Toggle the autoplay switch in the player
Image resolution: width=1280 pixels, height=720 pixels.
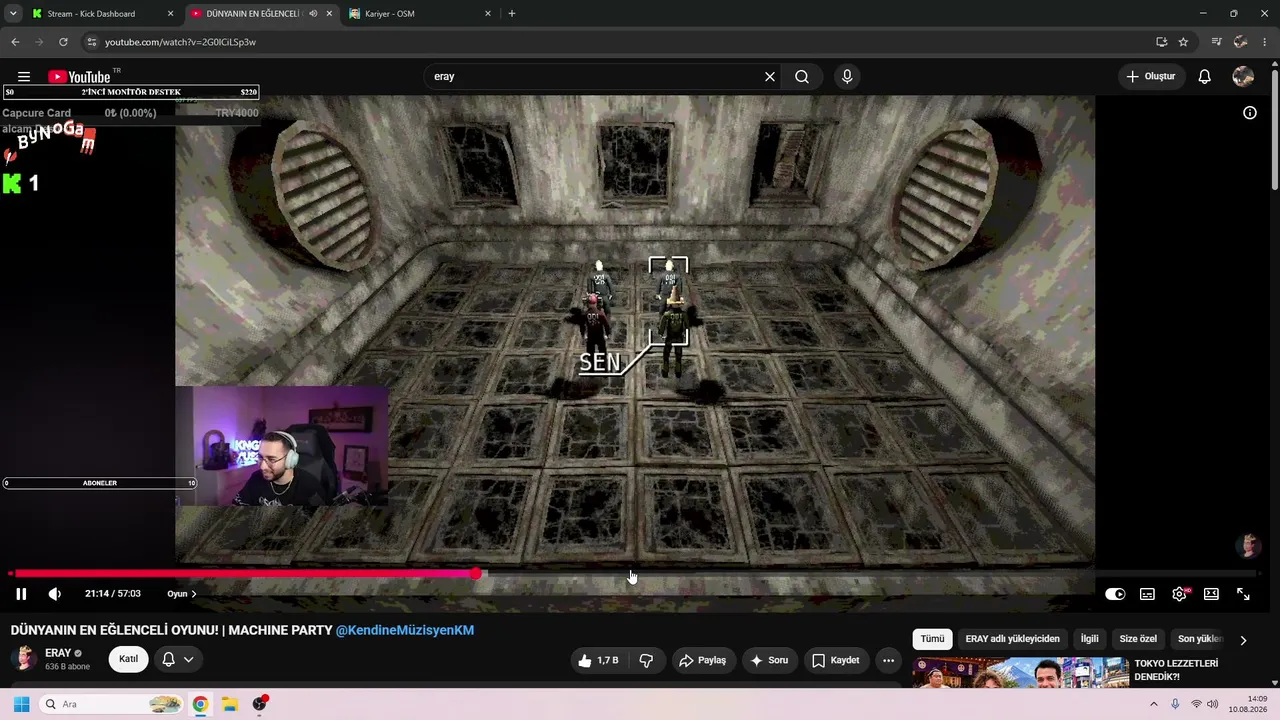pyautogui.click(x=1115, y=594)
